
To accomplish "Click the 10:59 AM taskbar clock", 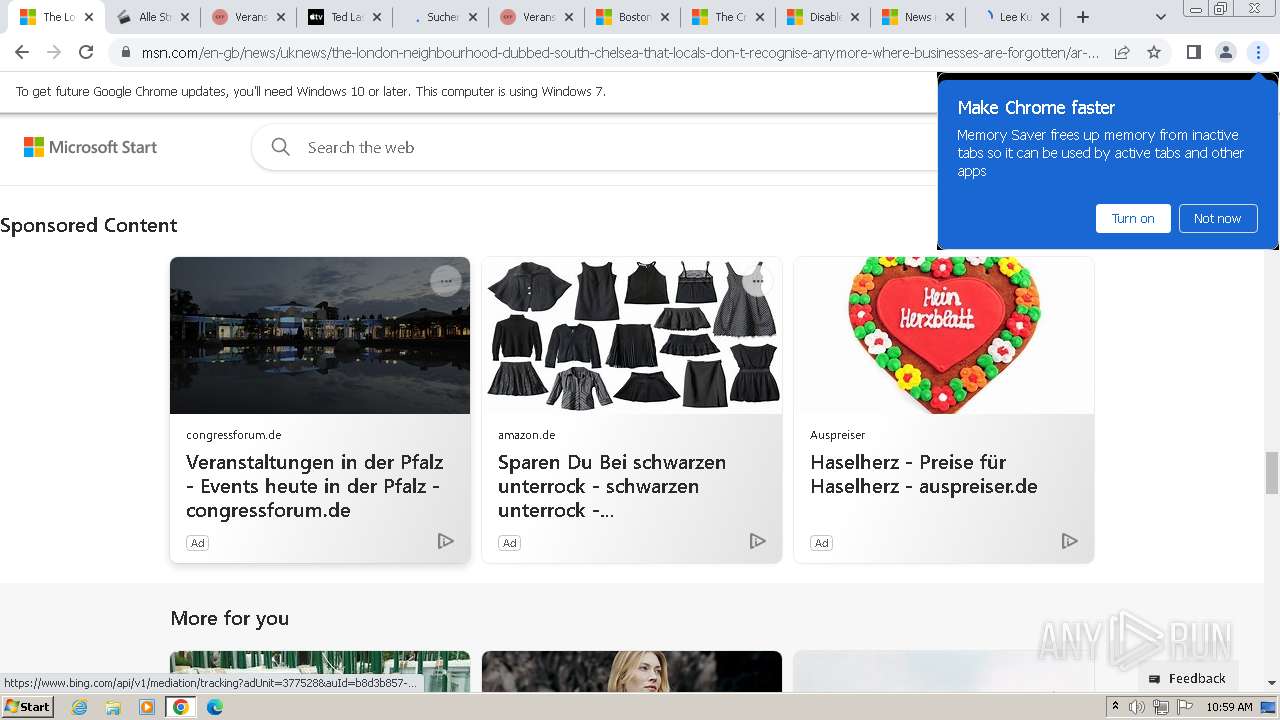I will (1229, 707).
